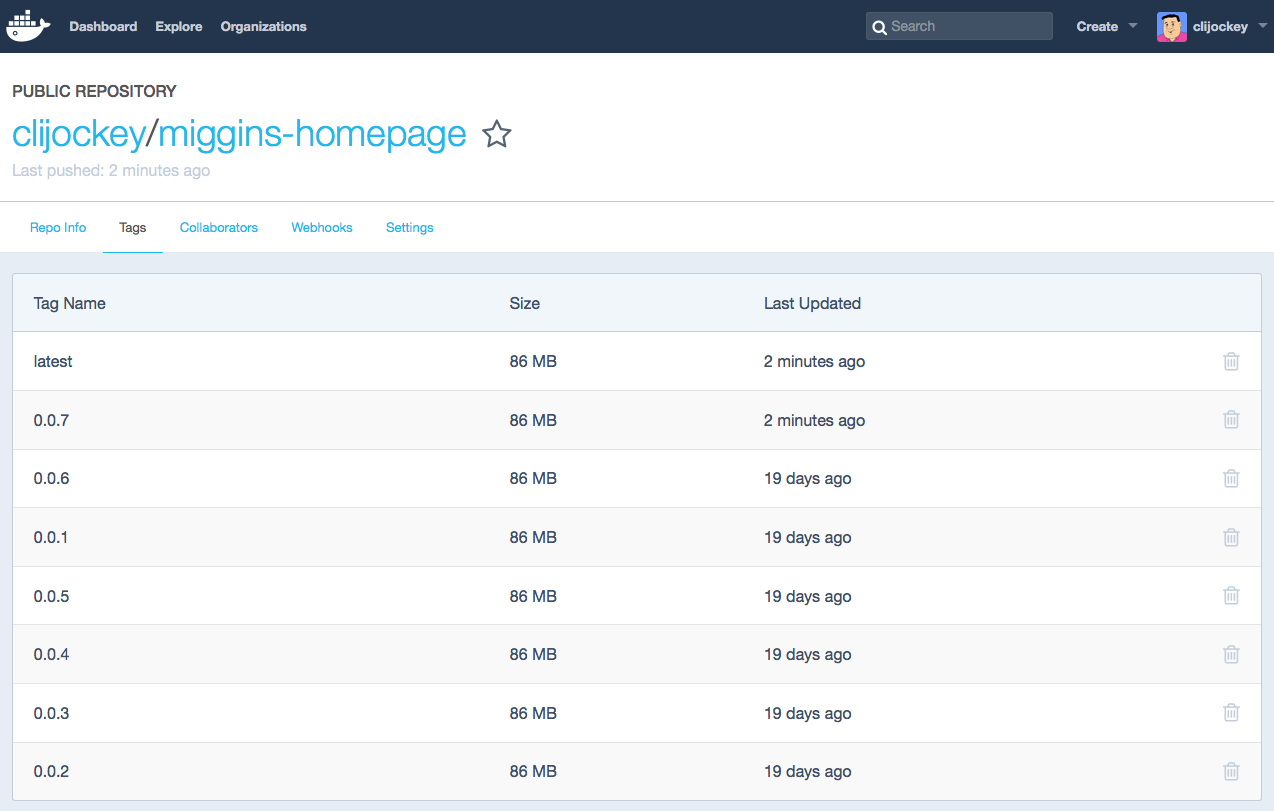The image size is (1274, 811).
Task: Click the 'Last pushed: 2 minutes ago' text
Action: pos(111,170)
